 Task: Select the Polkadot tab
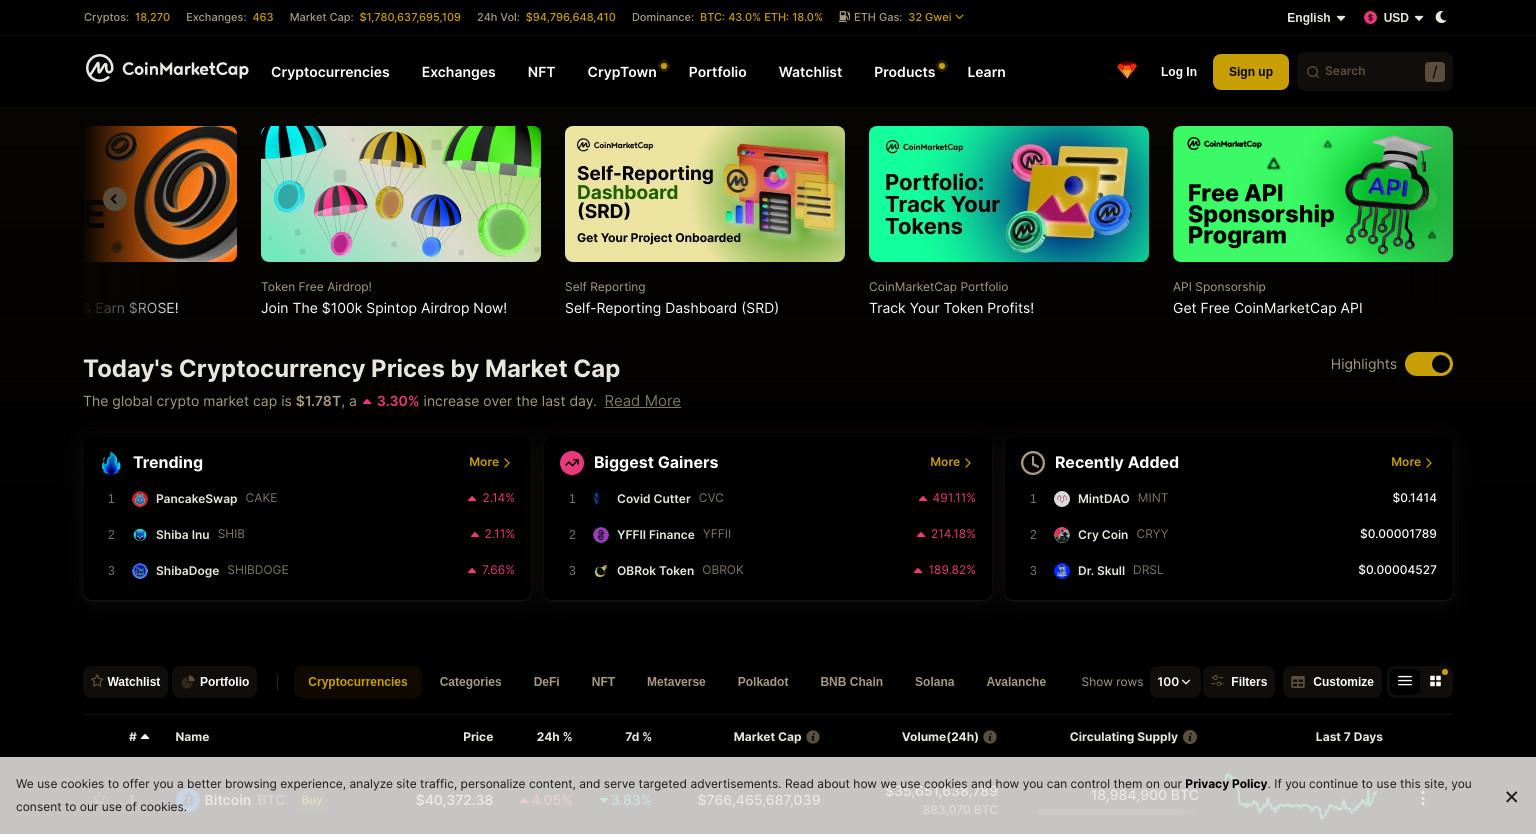pos(763,682)
